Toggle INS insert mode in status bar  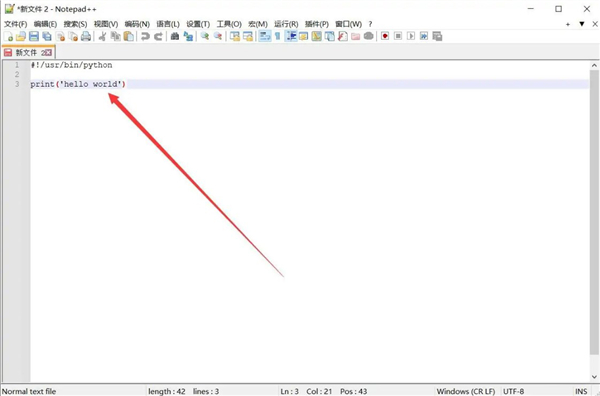581,391
